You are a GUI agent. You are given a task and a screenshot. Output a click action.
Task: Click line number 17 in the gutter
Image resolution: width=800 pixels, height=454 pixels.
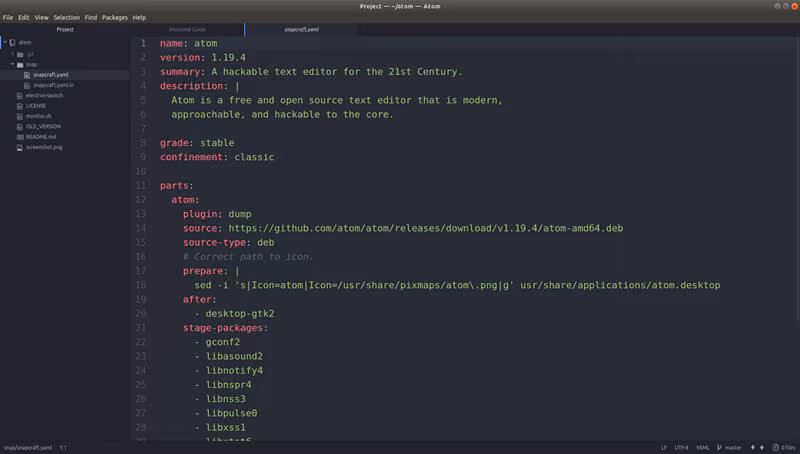(141, 271)
